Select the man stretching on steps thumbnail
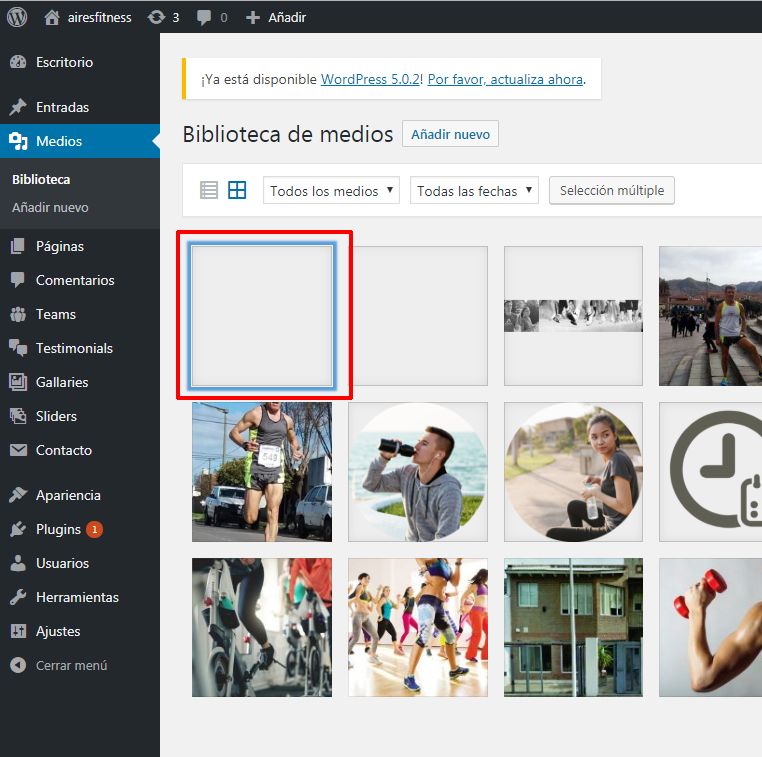Screen dimensions: 762x757 point(710,316)
